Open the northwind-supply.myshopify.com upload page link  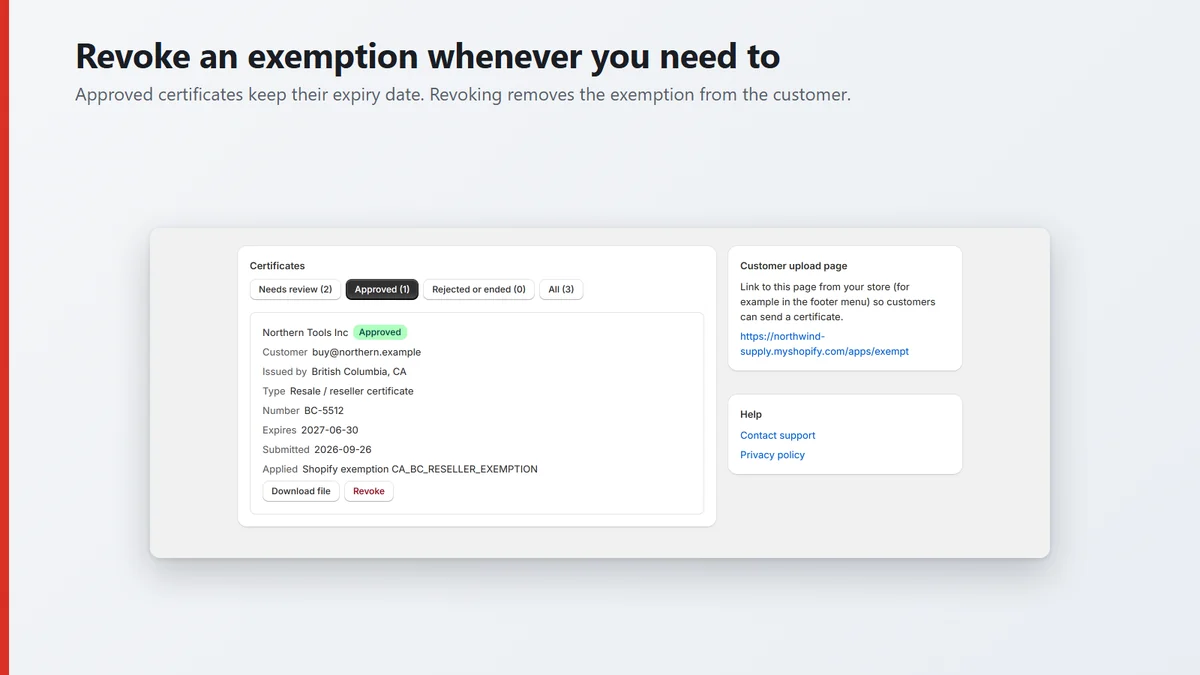pyautogui.click(x=824, y=344)
